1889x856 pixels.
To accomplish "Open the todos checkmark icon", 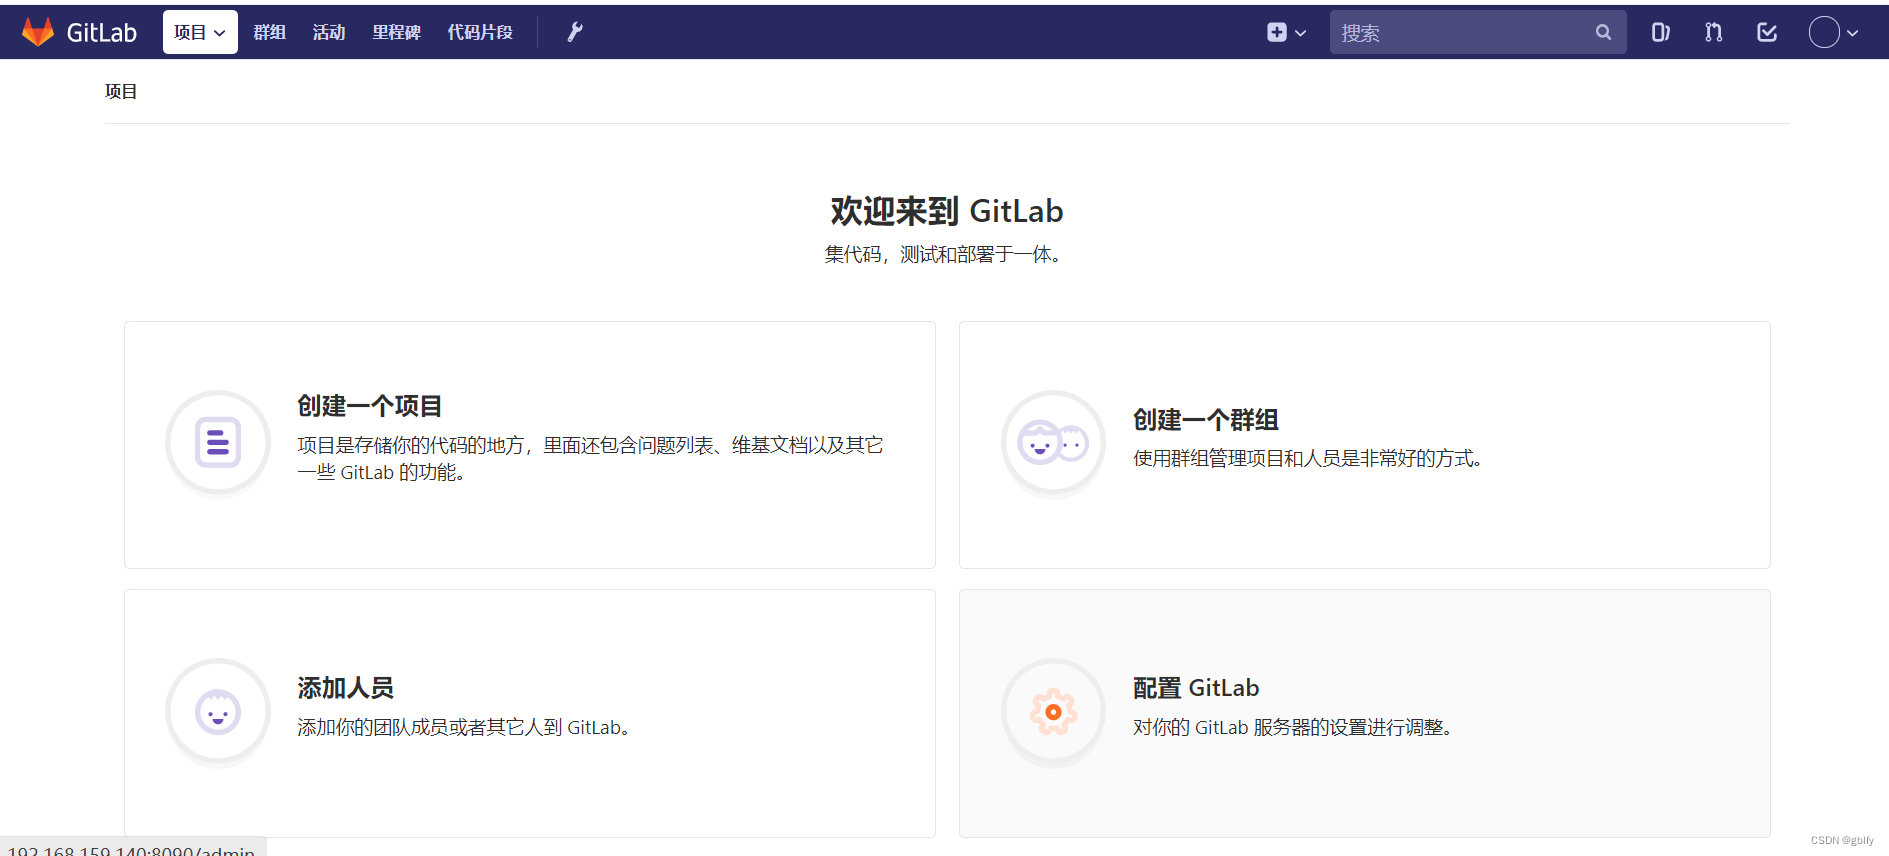I will 1767,32.
